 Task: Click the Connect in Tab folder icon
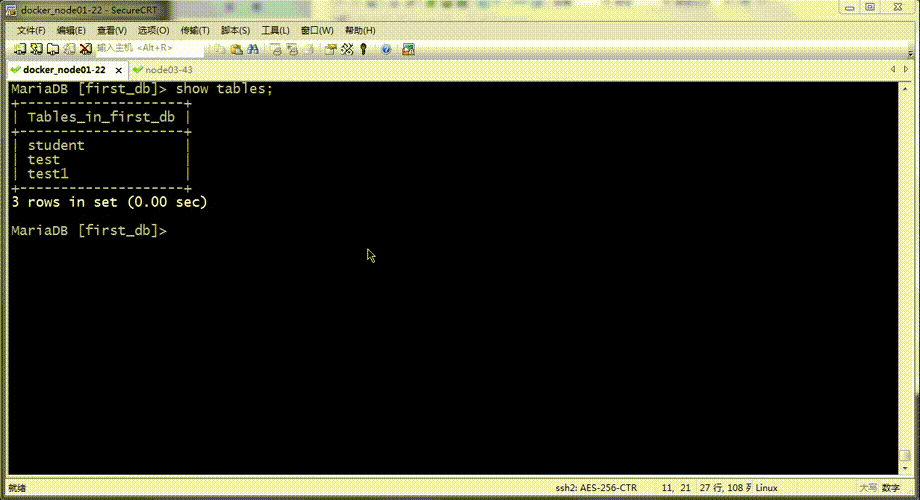pos(53,49)
